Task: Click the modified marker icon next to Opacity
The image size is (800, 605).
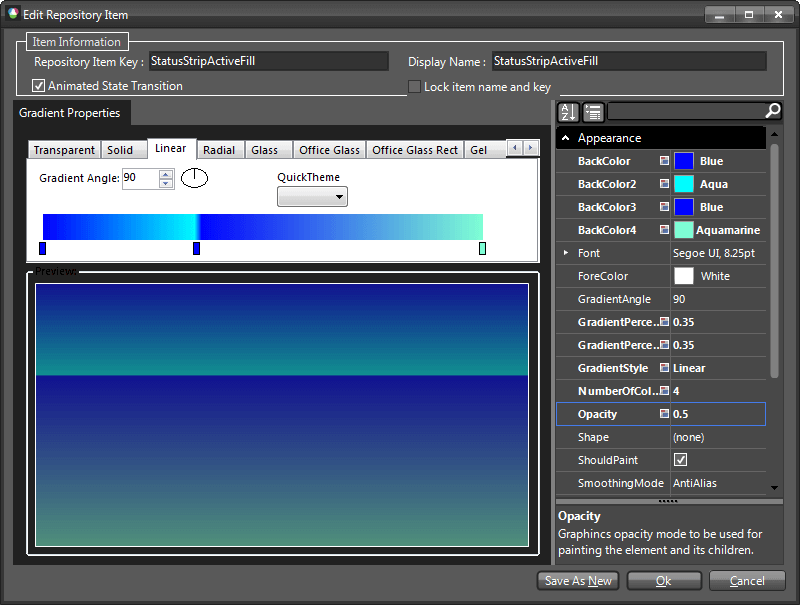Action: click(664, 414)
